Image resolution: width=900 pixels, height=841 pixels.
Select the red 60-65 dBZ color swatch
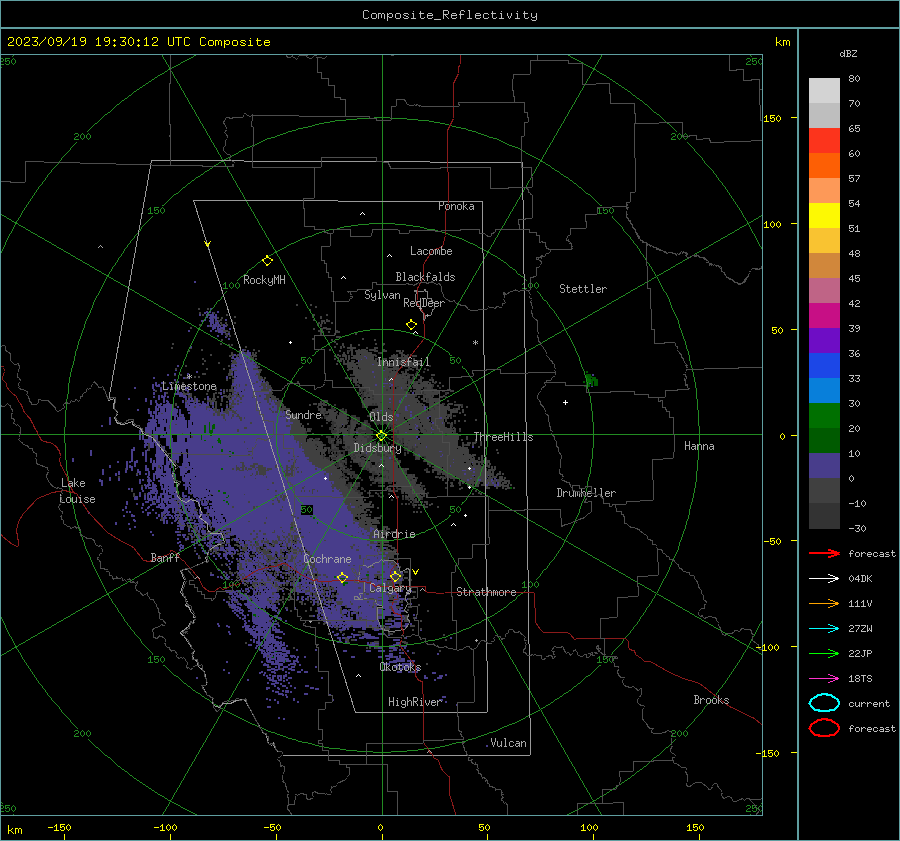coord(824,141)
